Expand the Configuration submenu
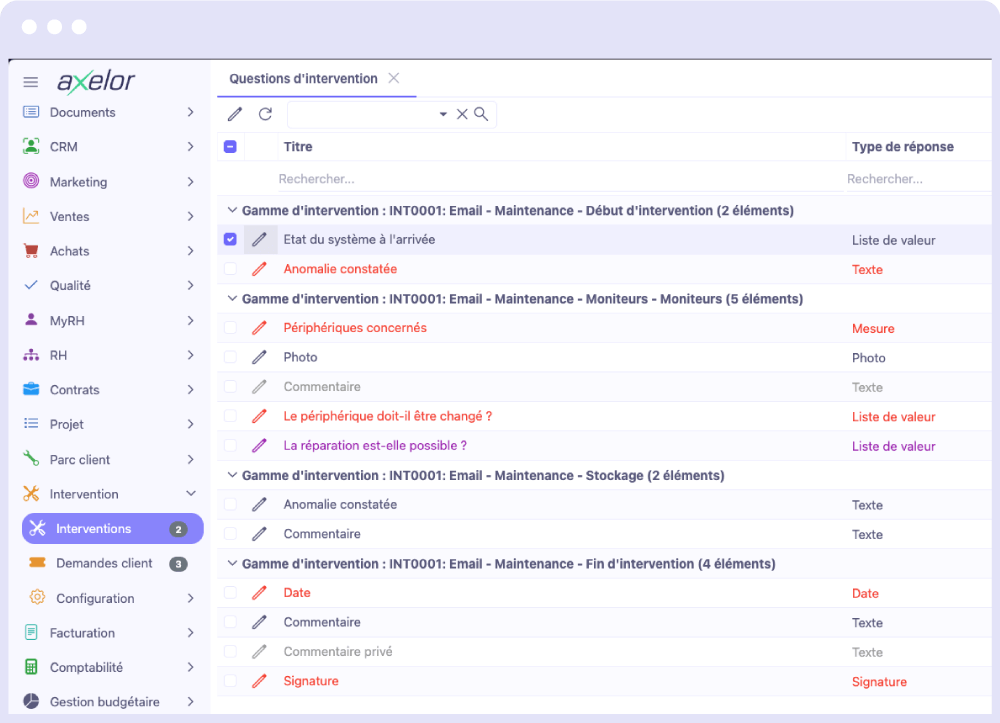 click(190, 598)
